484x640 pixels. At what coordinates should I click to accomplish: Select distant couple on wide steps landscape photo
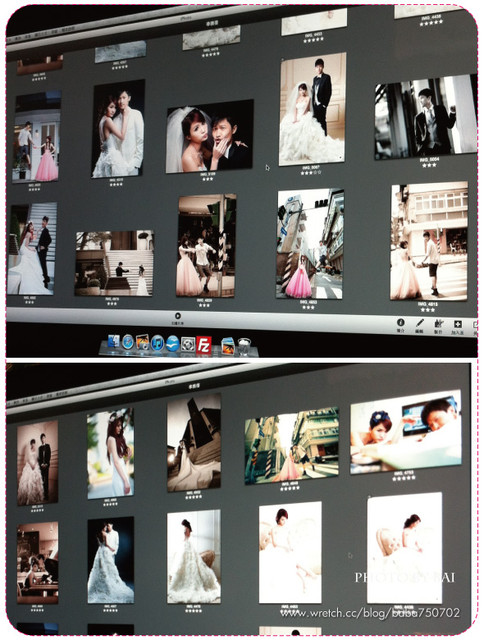coord(114,263)
